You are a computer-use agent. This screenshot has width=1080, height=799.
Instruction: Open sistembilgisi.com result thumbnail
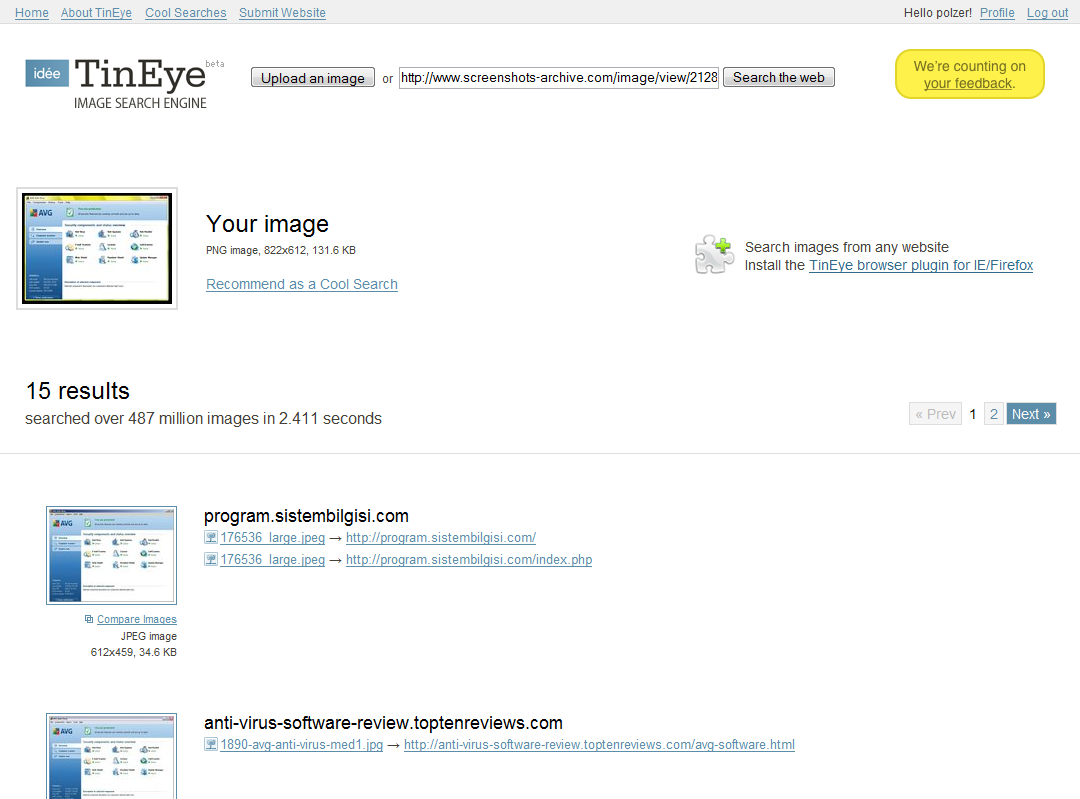pyautogui.click(x=112, y=555)
